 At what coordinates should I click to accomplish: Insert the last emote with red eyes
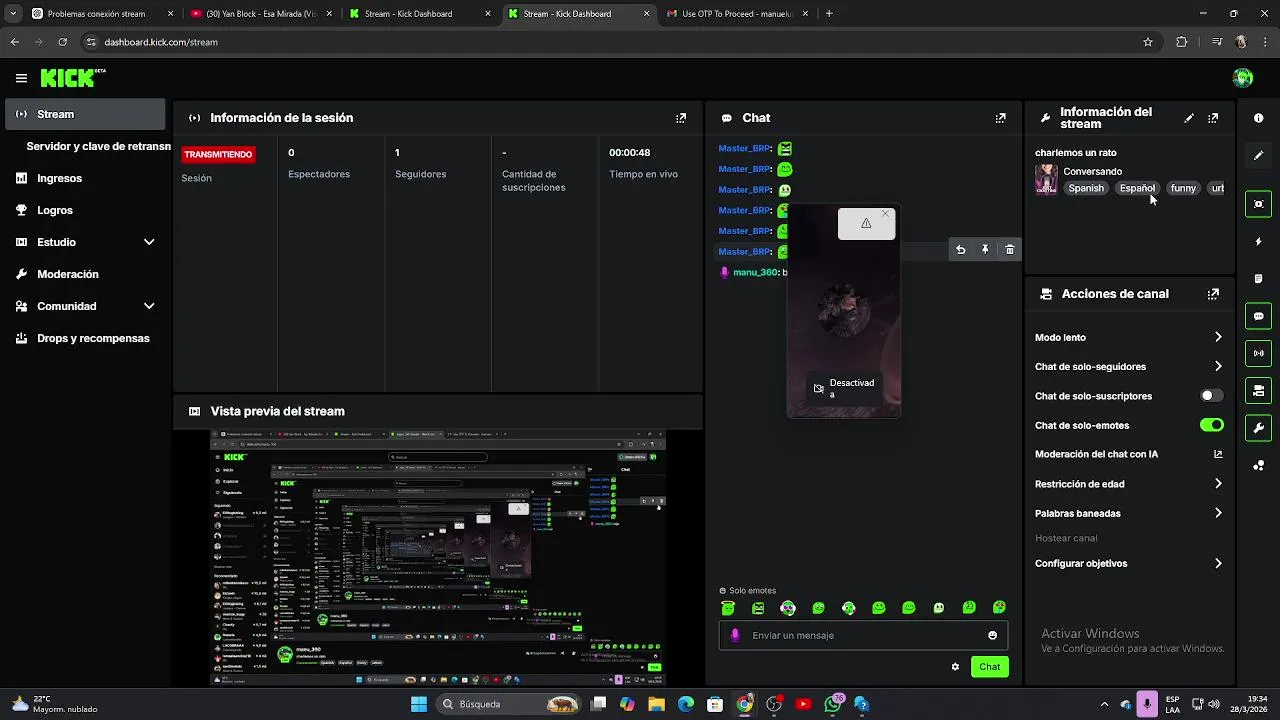(x=998, y=608)
